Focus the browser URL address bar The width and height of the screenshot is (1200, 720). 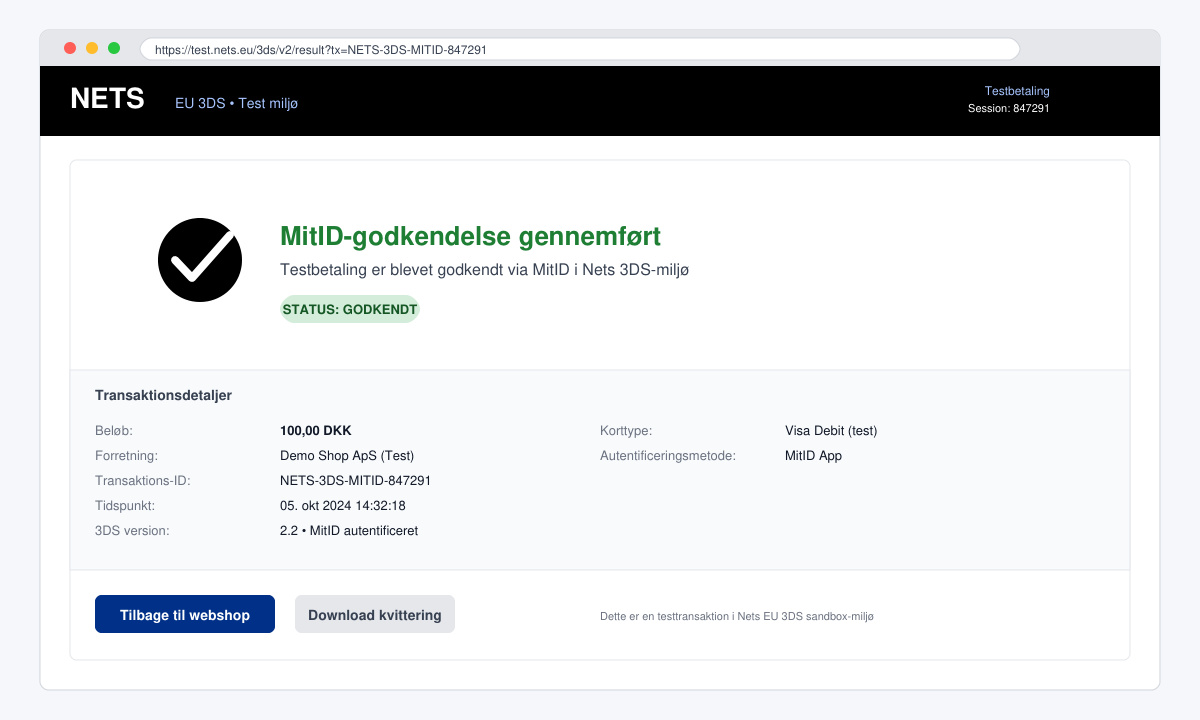click(580, 49)
